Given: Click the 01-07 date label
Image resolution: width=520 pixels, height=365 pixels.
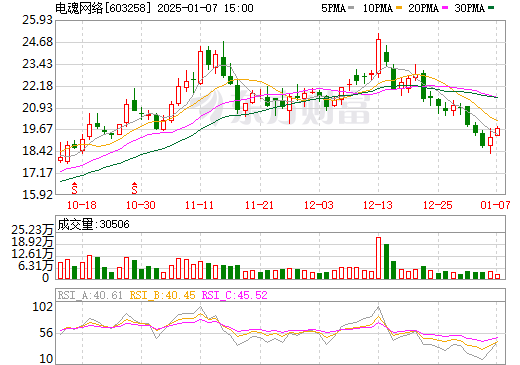Looking at the screenshot, I should click(x=495, y=205).
